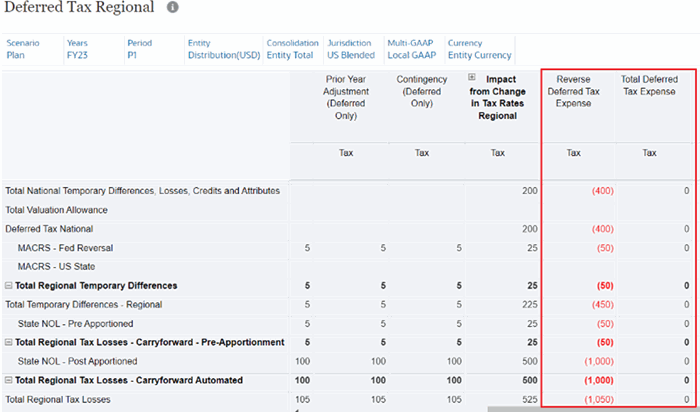
Task: Collapse Total Regional Tax Losses Pre-Apportionment row
Action: pyautogui.click(x=9, y=343)
